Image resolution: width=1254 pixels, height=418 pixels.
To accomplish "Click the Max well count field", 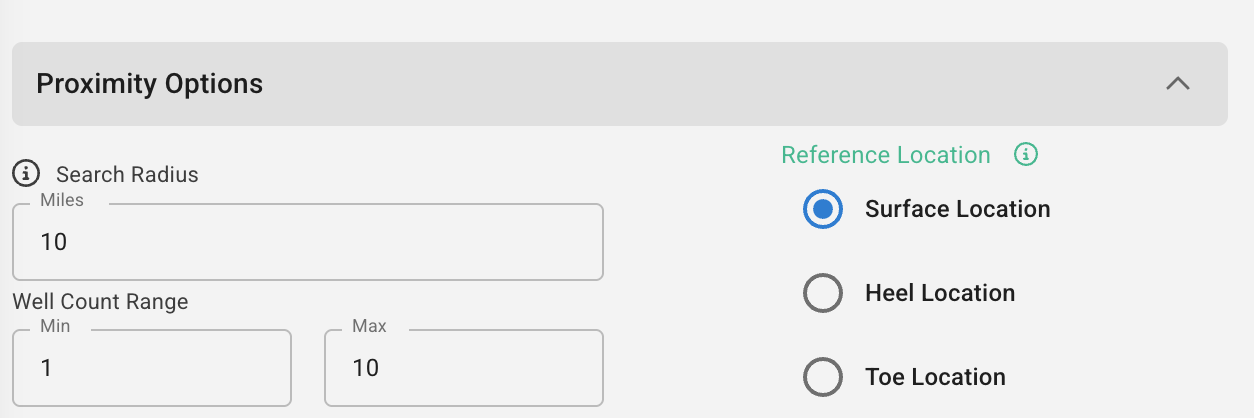I will (x=464, y=368).
